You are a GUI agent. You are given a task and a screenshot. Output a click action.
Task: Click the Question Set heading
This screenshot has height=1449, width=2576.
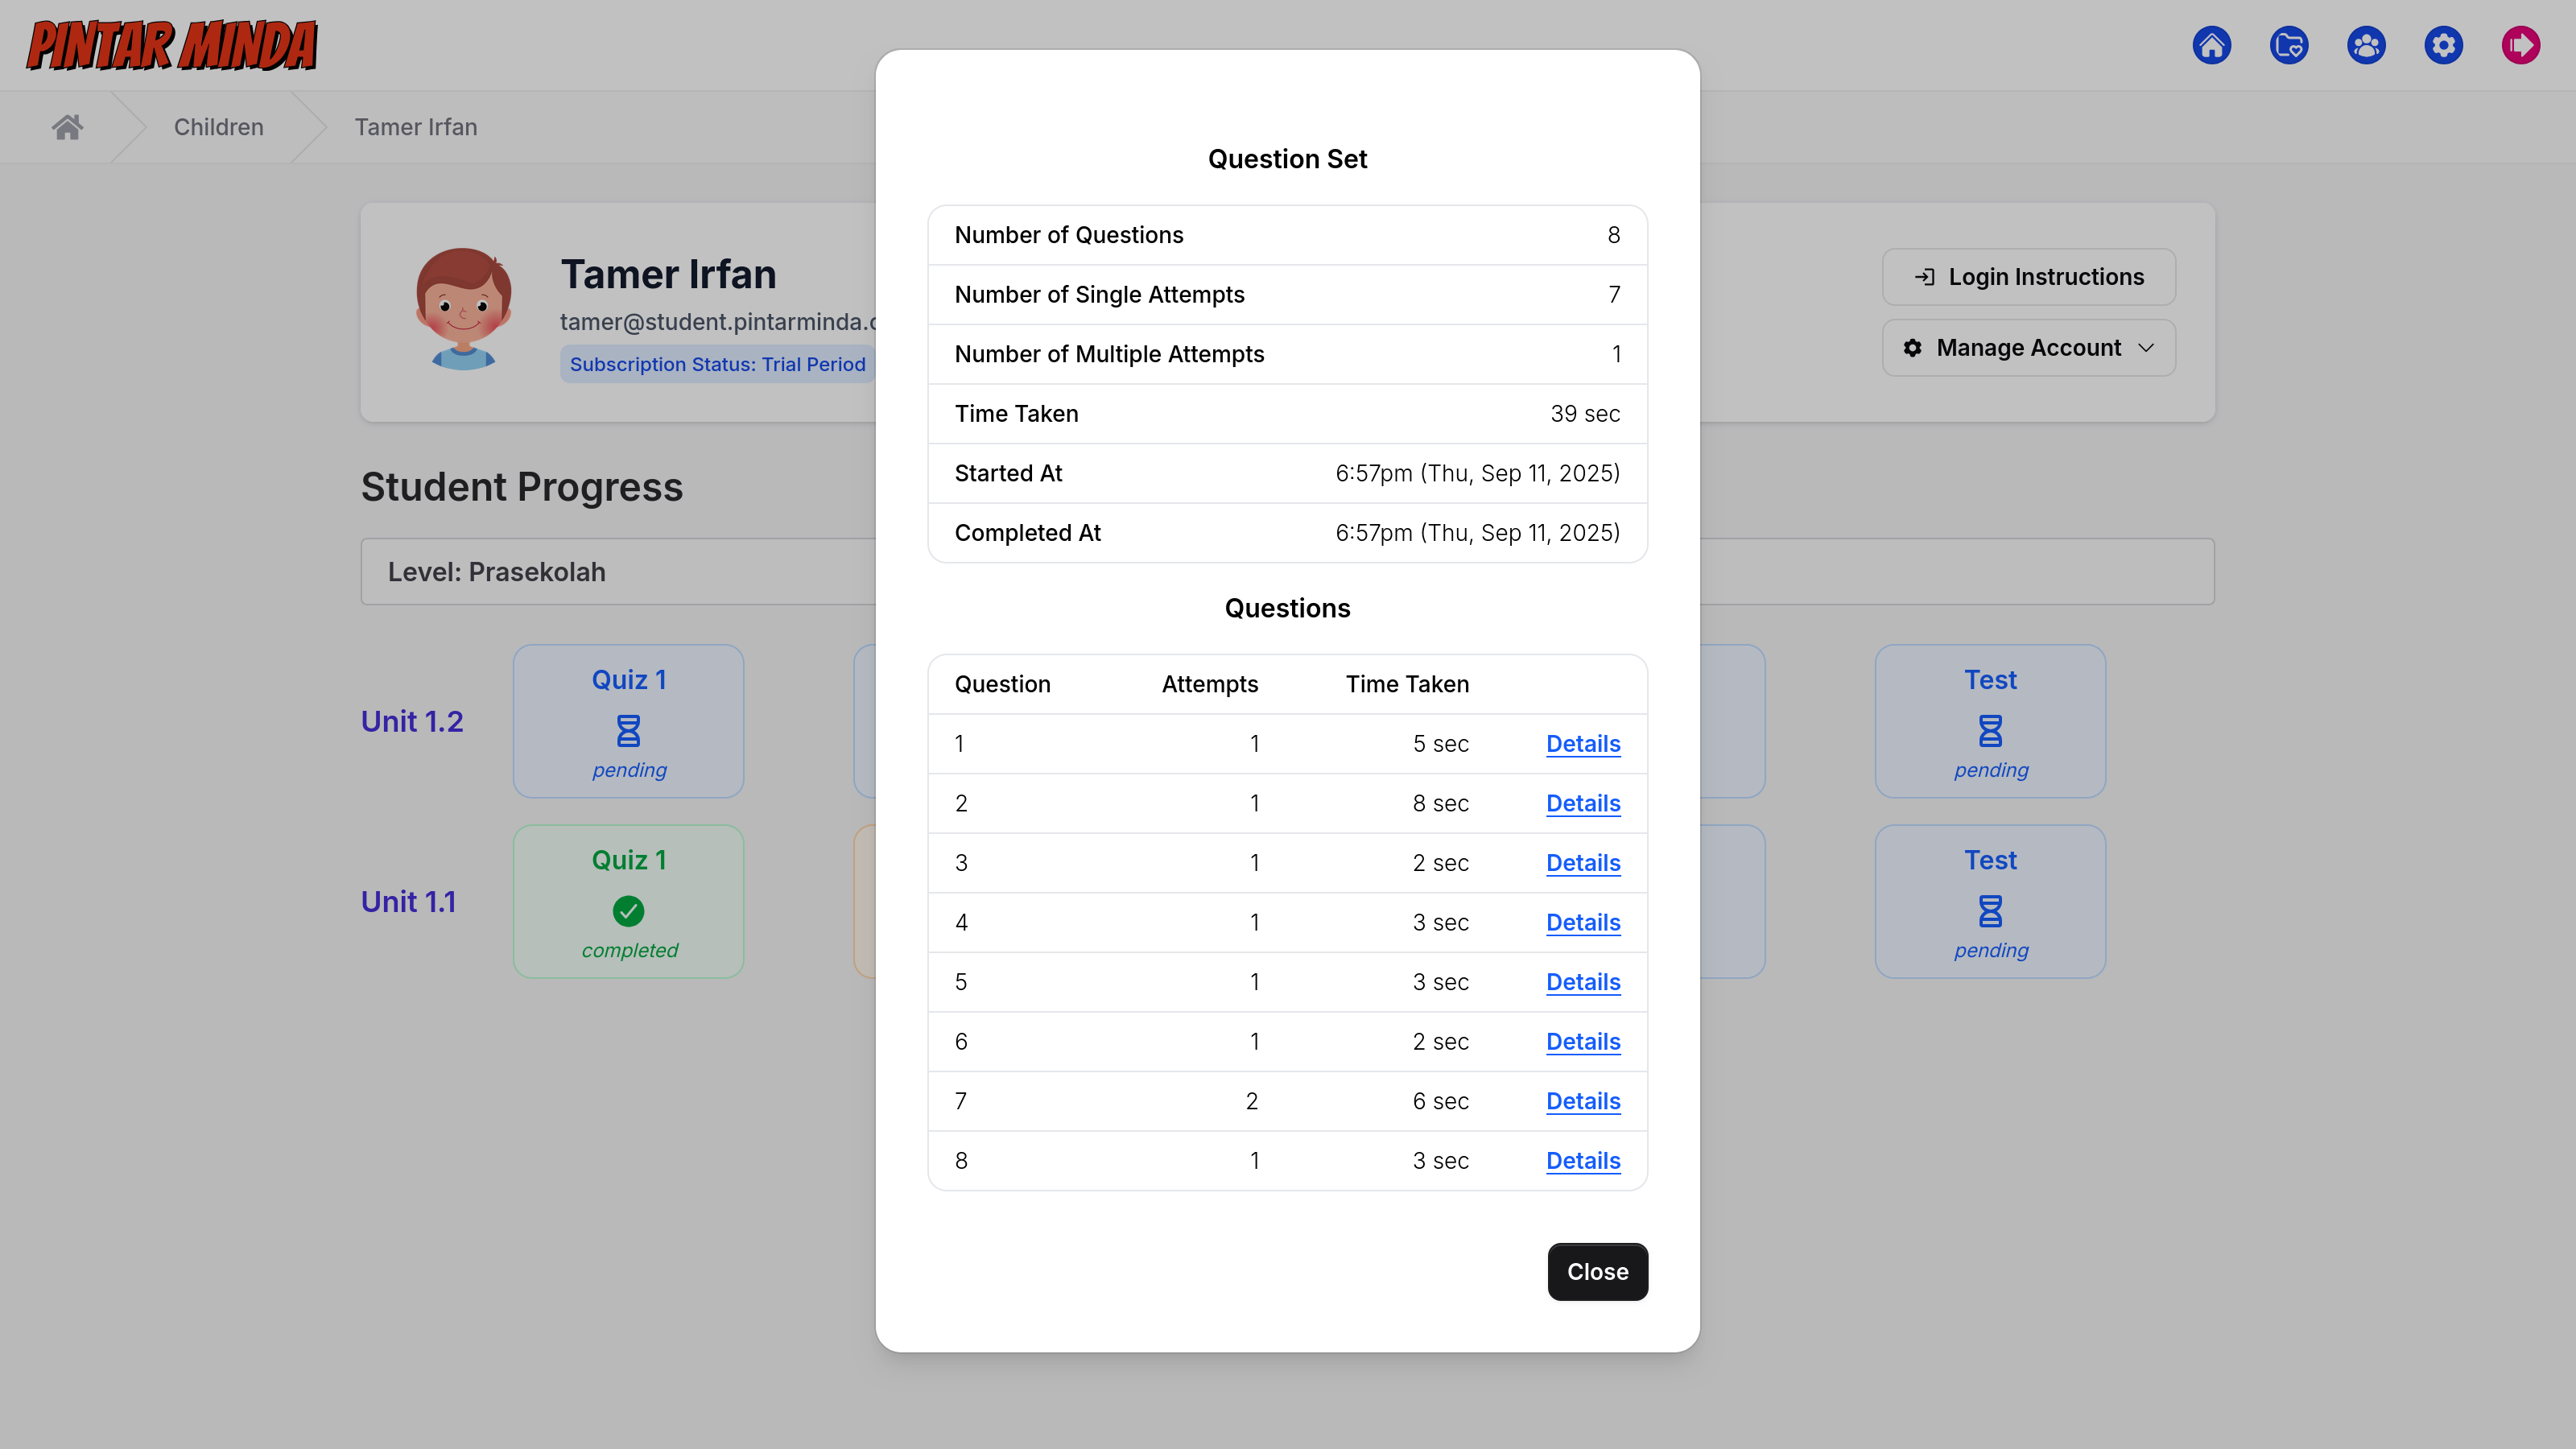[1287, 159]
